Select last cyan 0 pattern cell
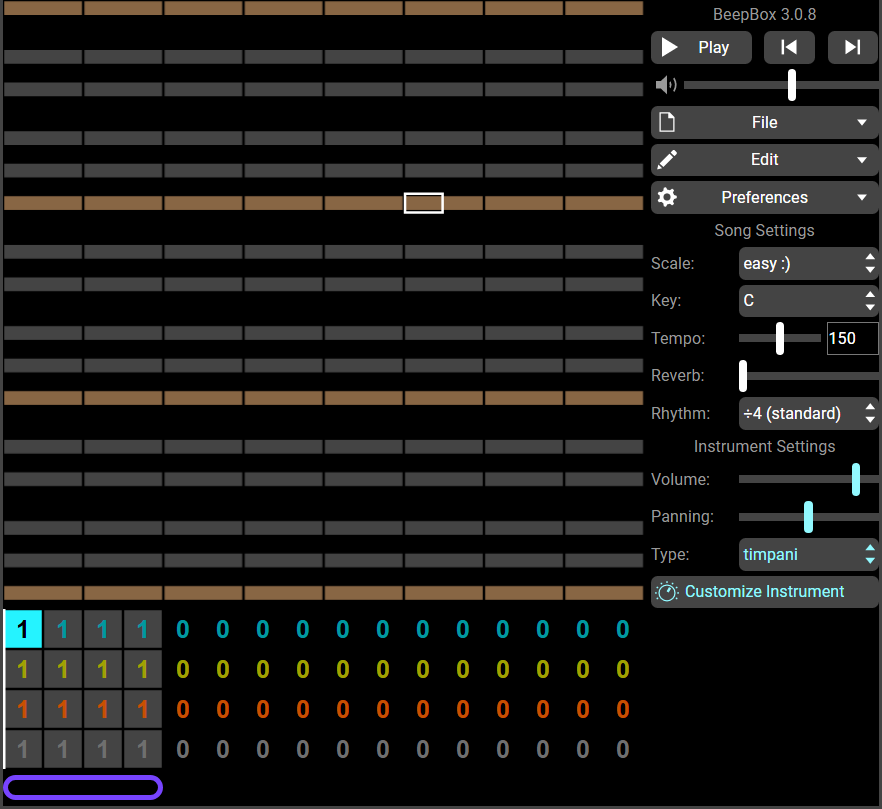The height and width of the screenshot is (809, 882). point(623,629)
